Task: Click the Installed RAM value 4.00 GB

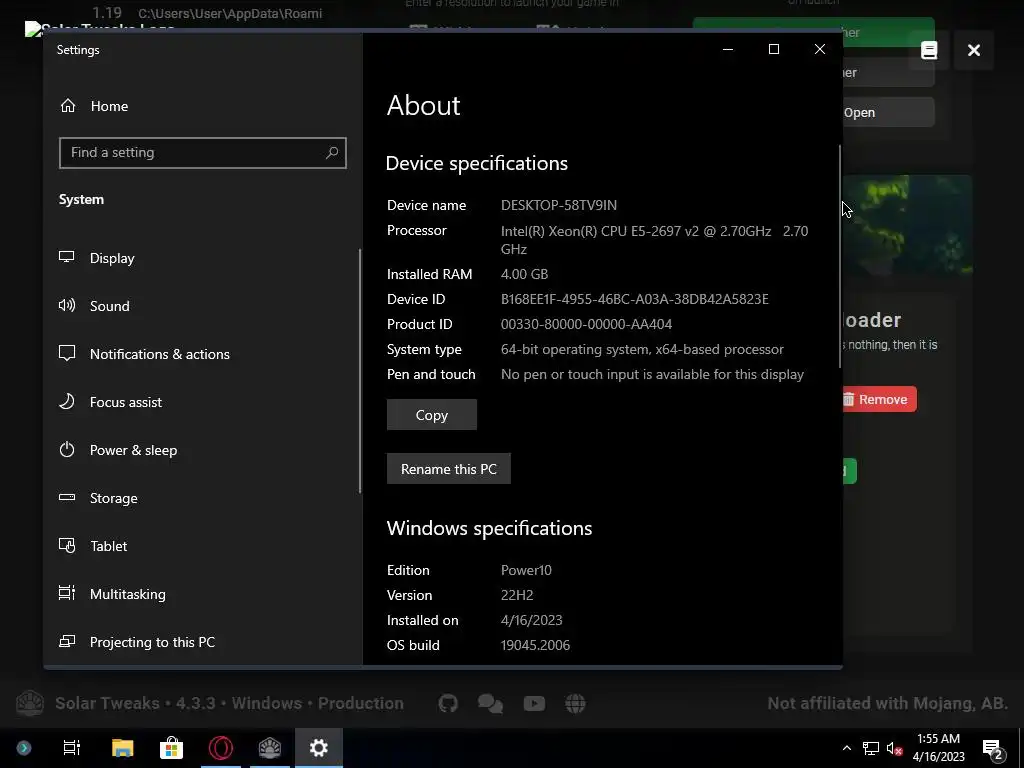Action: pos(524,274)
